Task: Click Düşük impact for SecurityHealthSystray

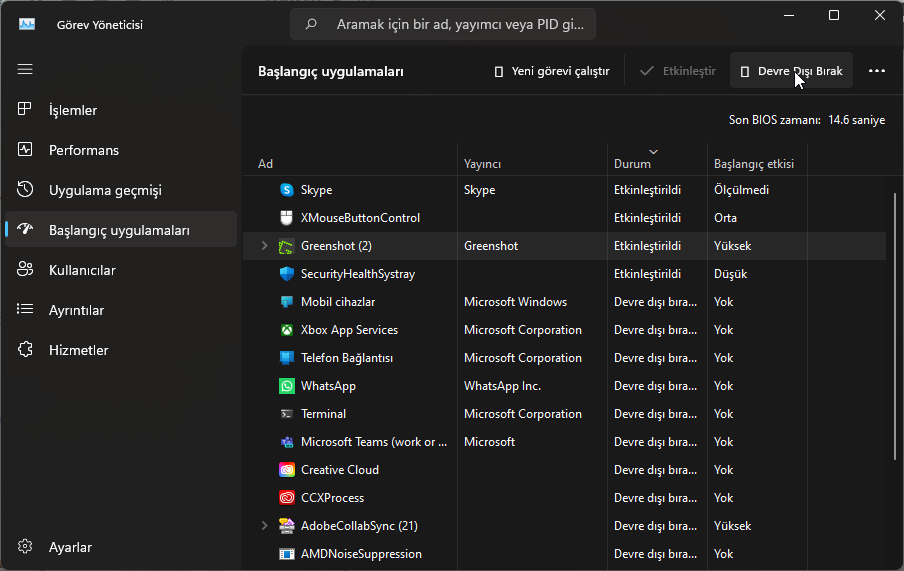Action: pyautogui.click(x=730, y=273)
